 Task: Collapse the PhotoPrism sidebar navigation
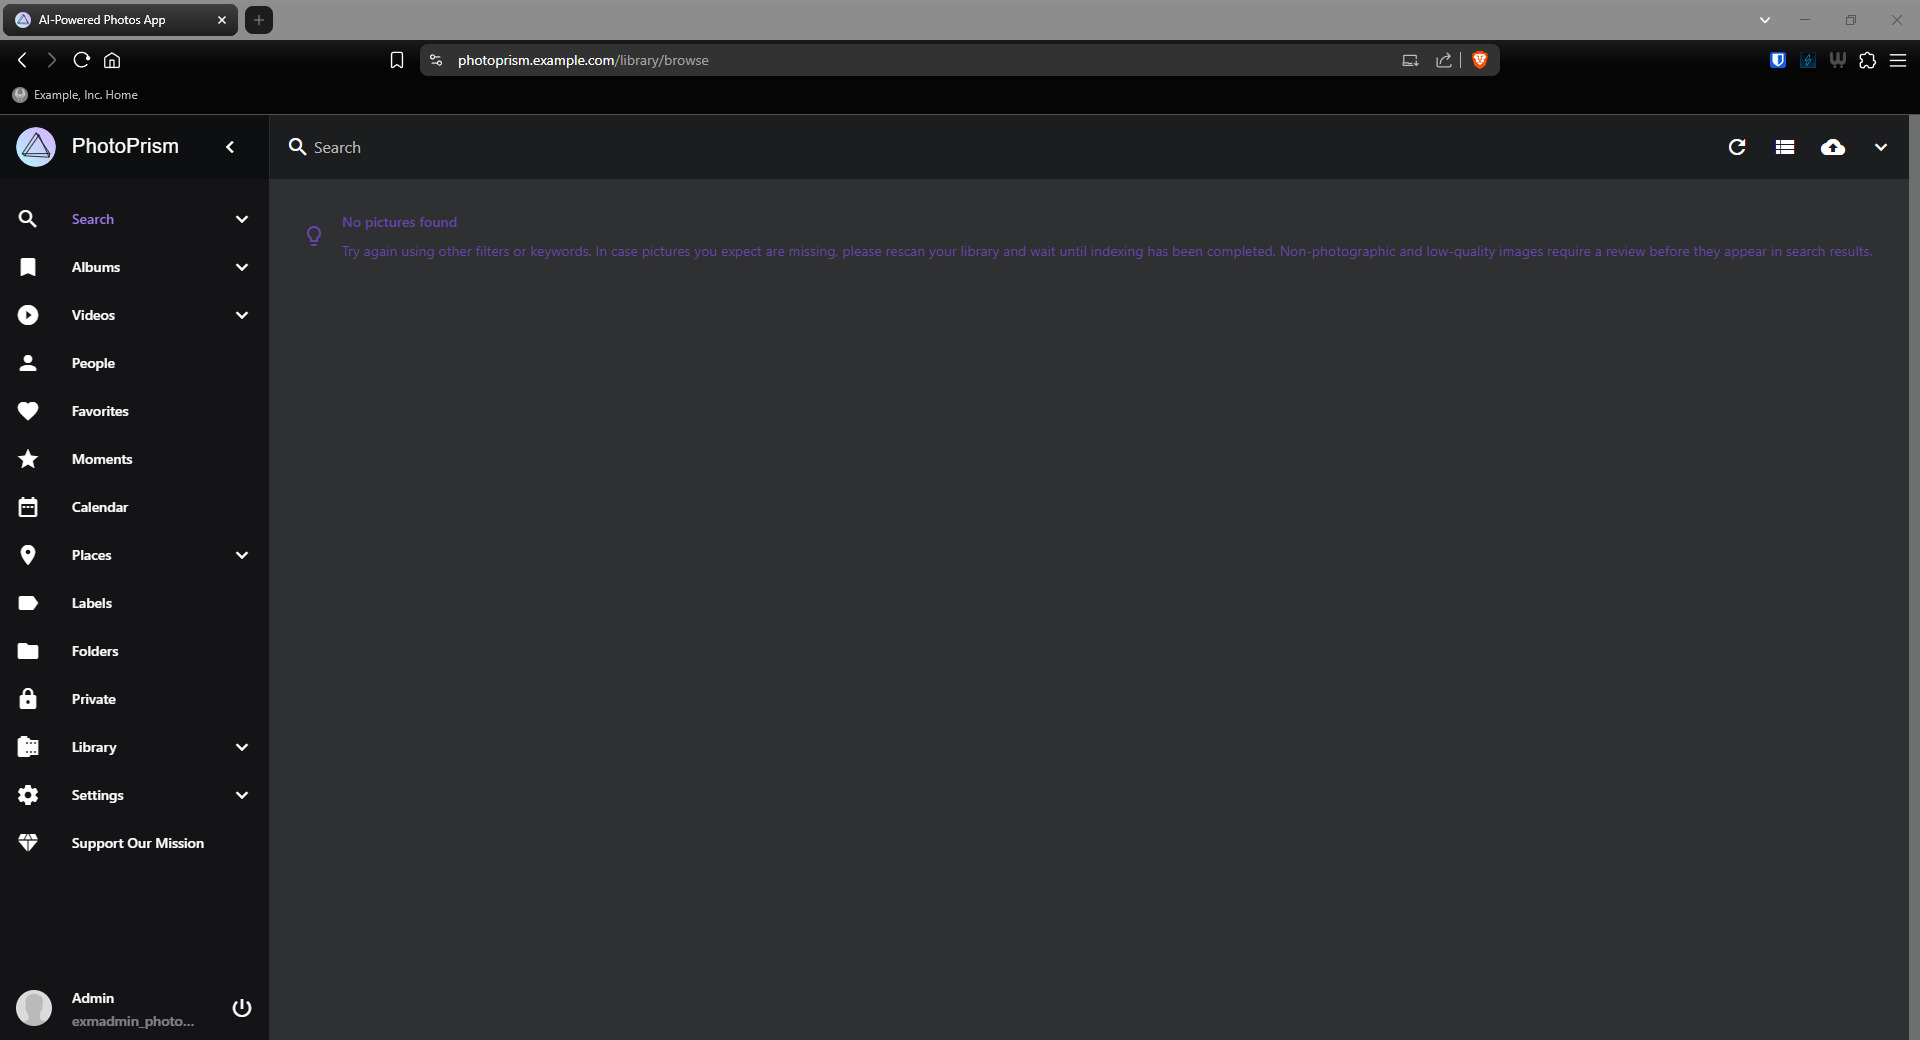(x=230, y=147)
